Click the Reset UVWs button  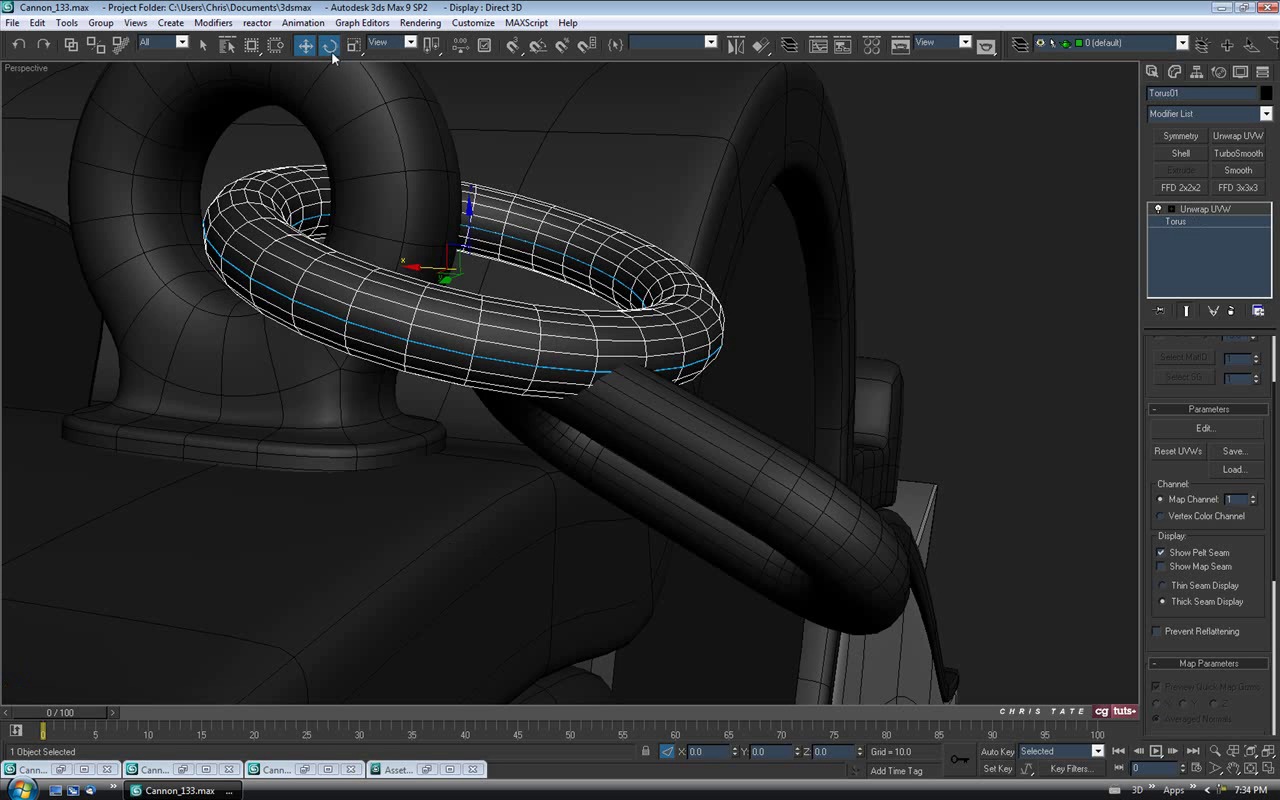[x=1178, y=452]
